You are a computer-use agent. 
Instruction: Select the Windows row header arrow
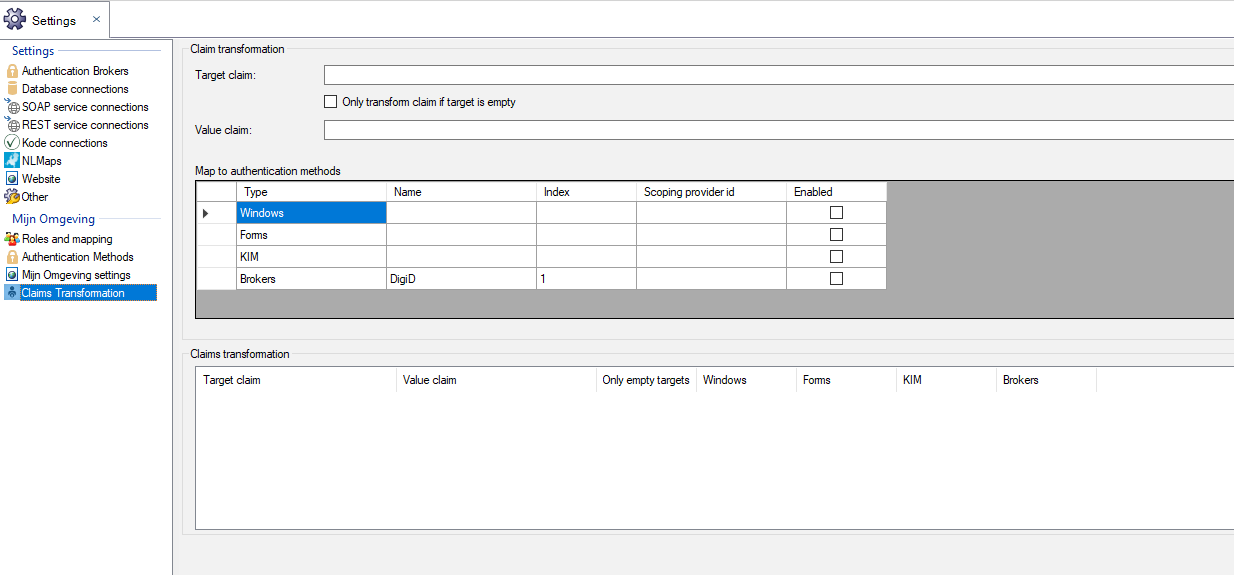pos(216,213)
